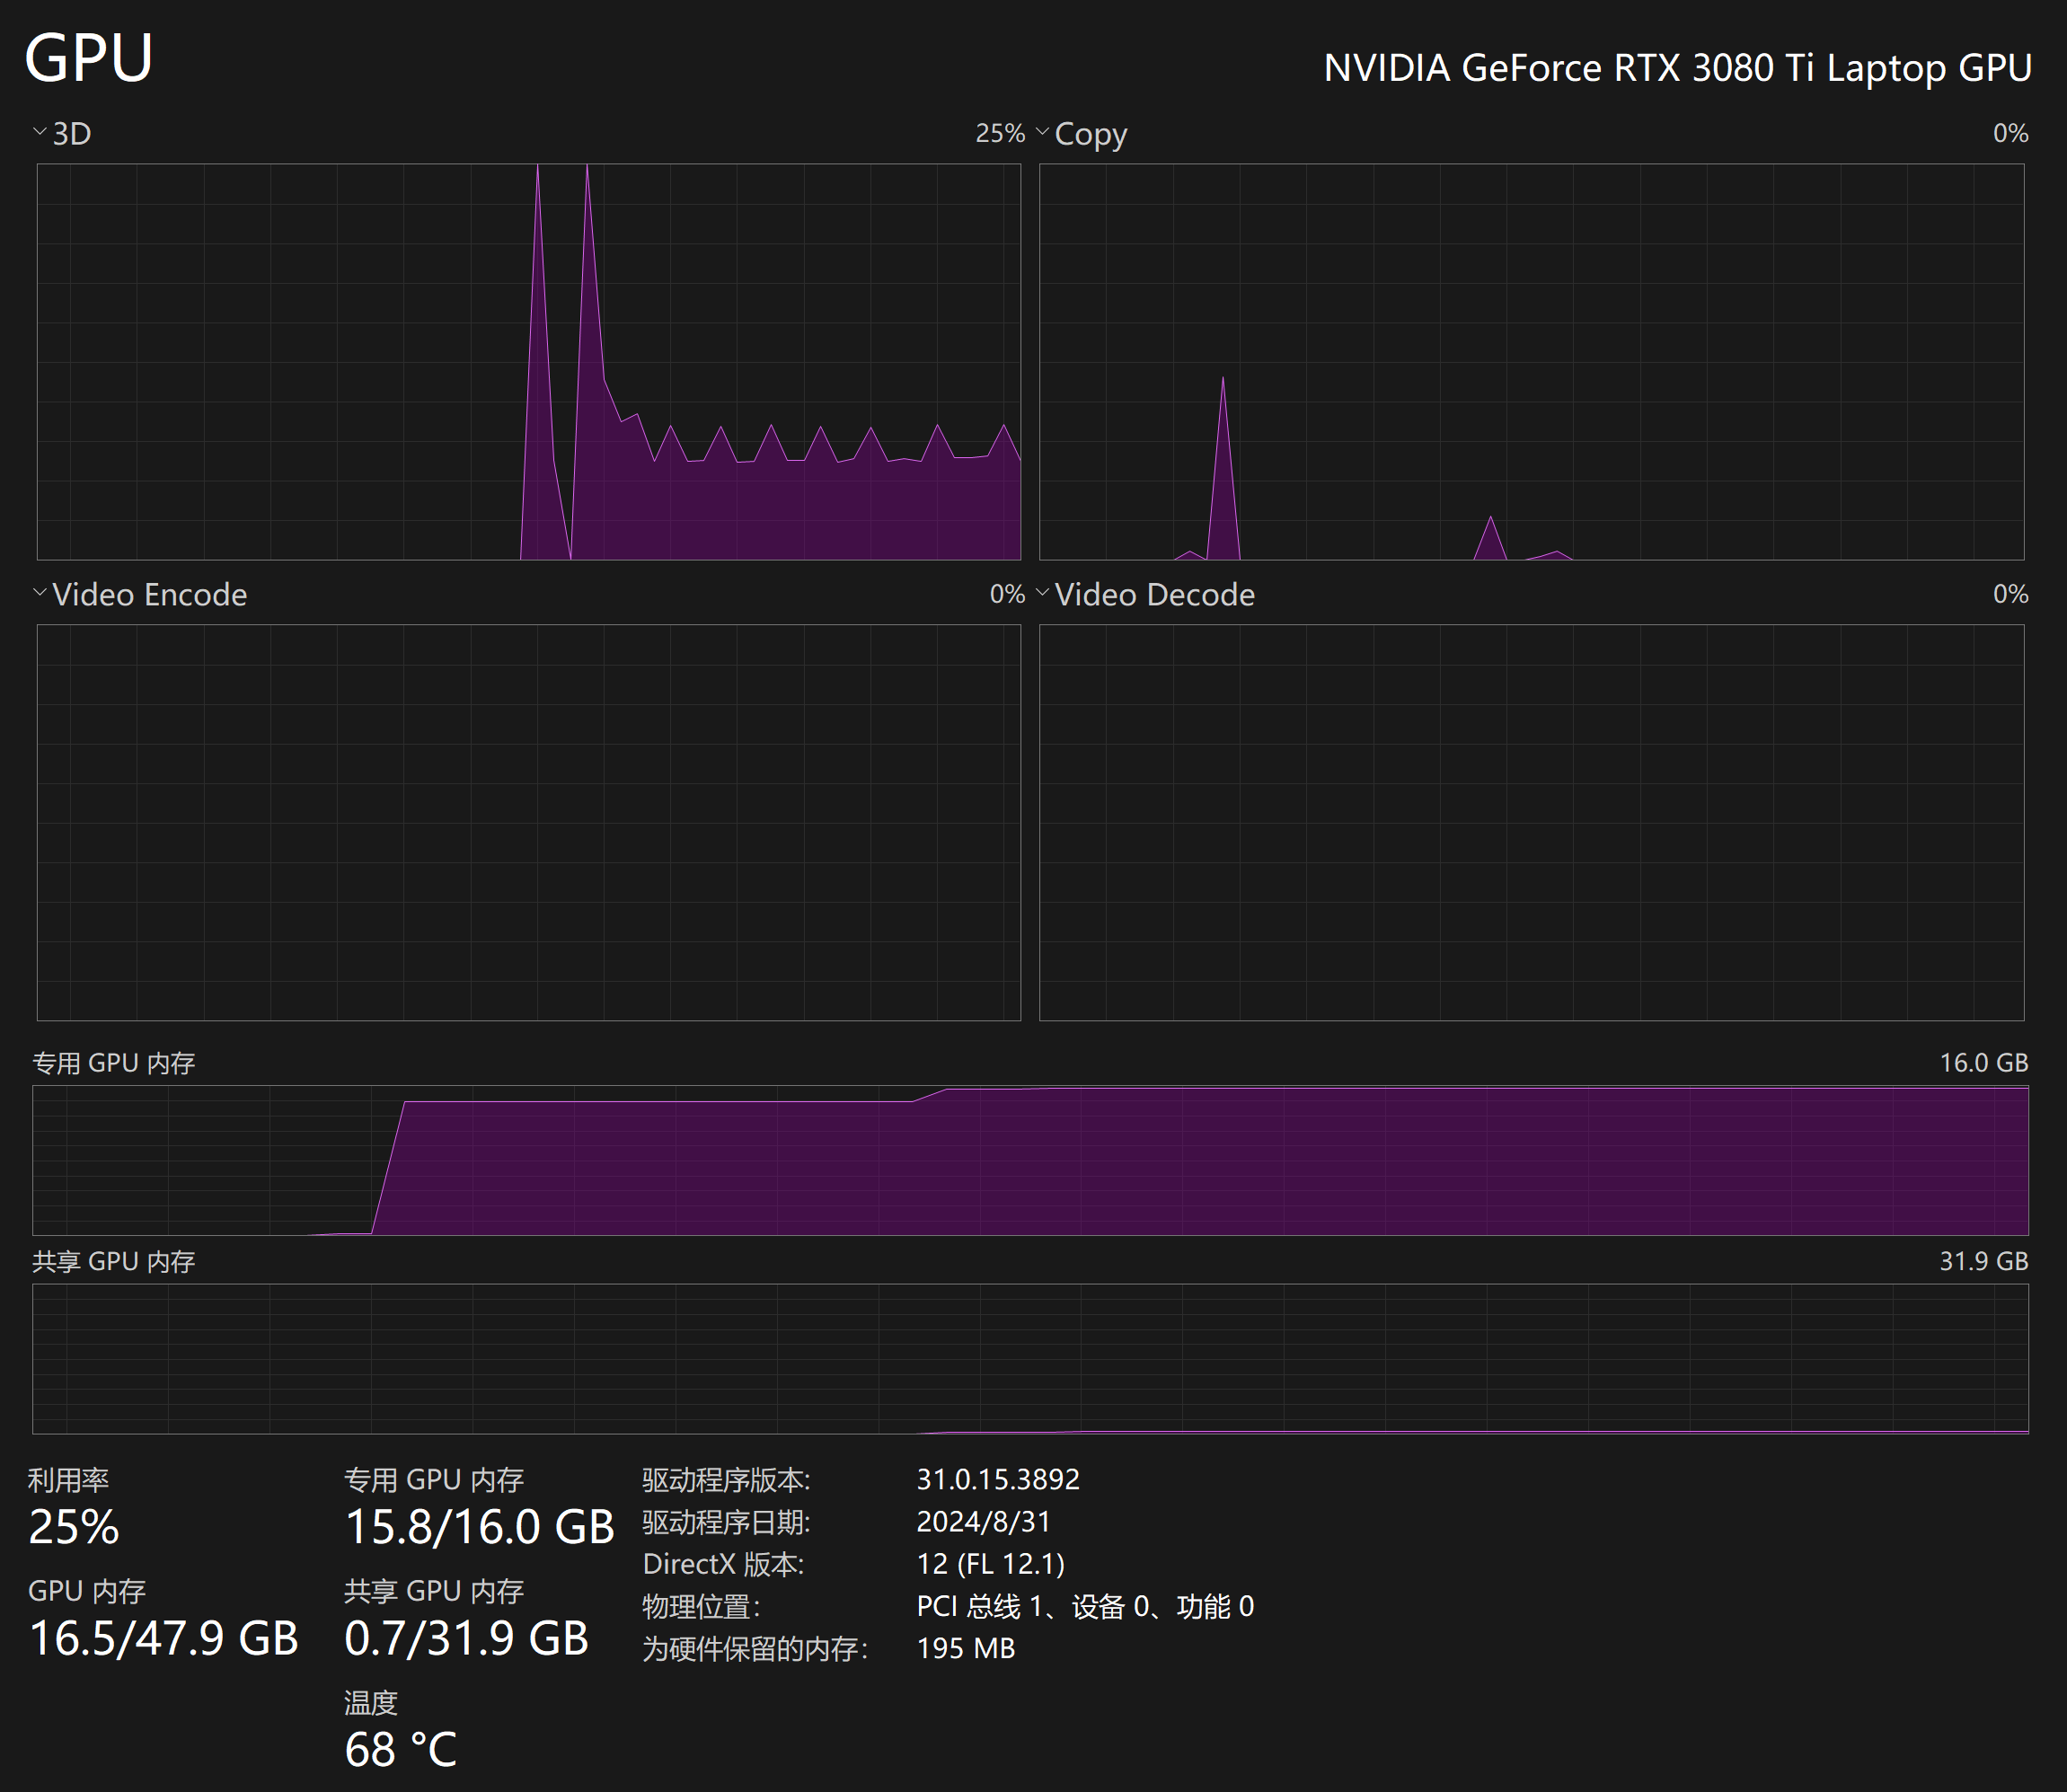Click the 16.5/47.9 GB GPU memory value
The height and width of the screenshot is (1792, 2067).
coord(163,1638)
